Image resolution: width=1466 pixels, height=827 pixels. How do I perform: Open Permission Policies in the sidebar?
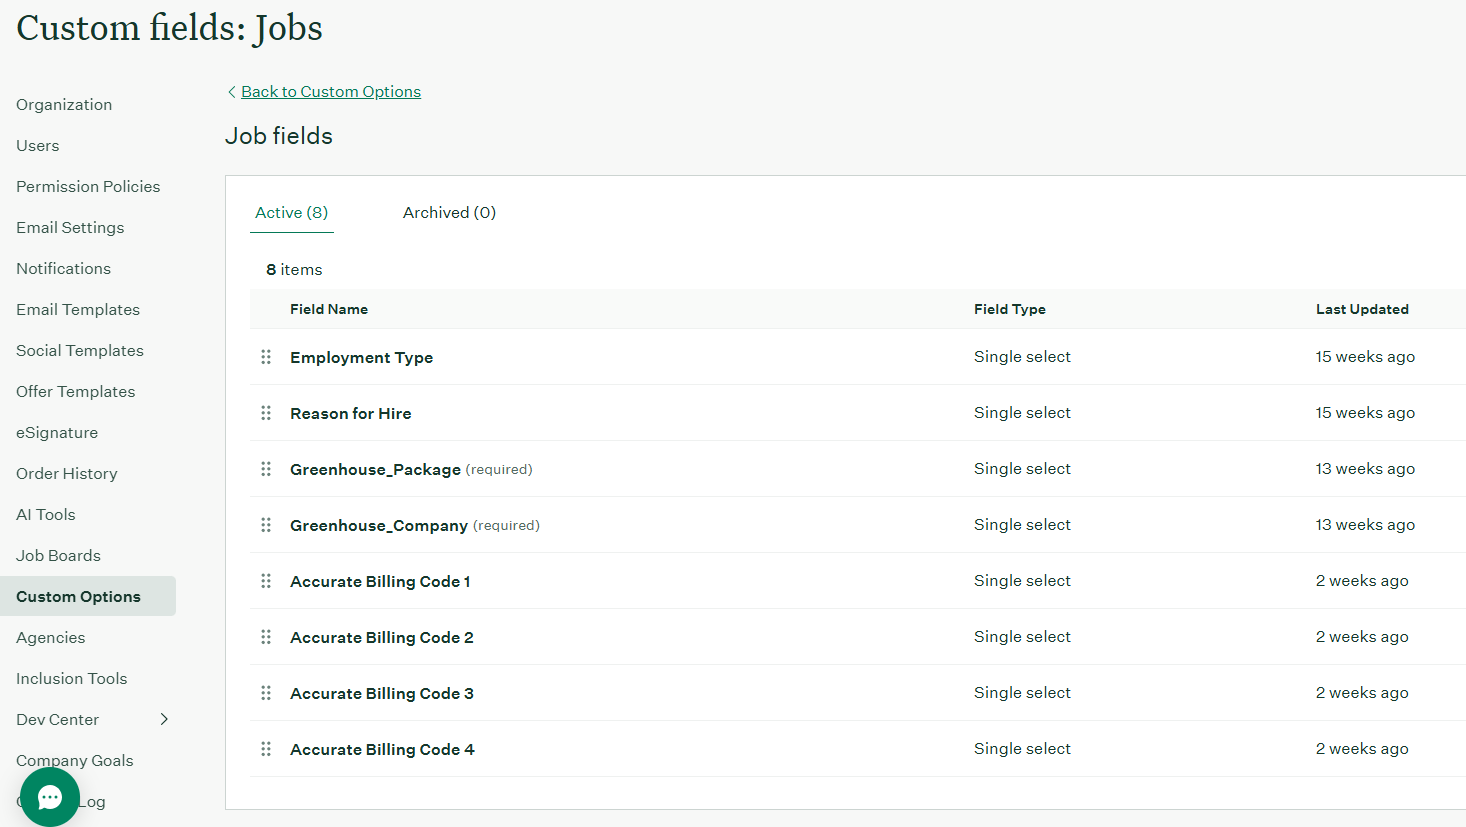(x=88, y=187)
